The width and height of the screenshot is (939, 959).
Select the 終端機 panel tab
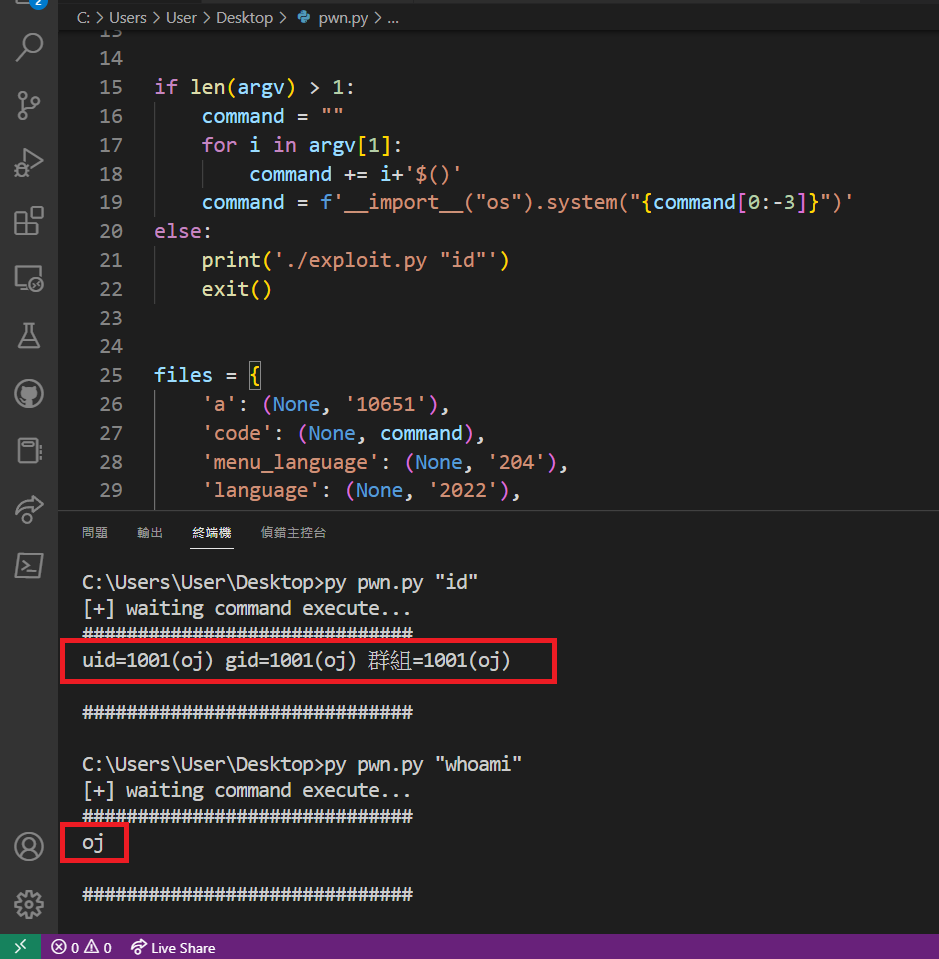(x=212, y=533)
